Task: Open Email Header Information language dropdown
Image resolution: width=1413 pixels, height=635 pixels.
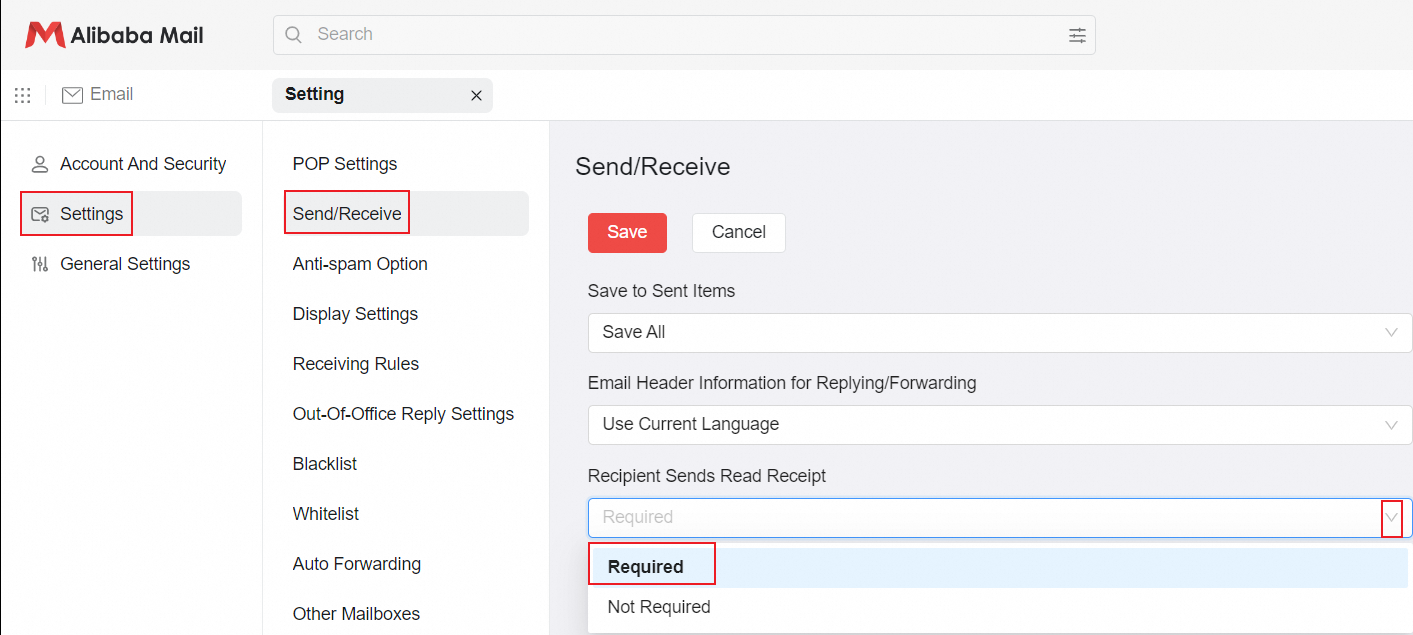Action: click(1000, 424)
